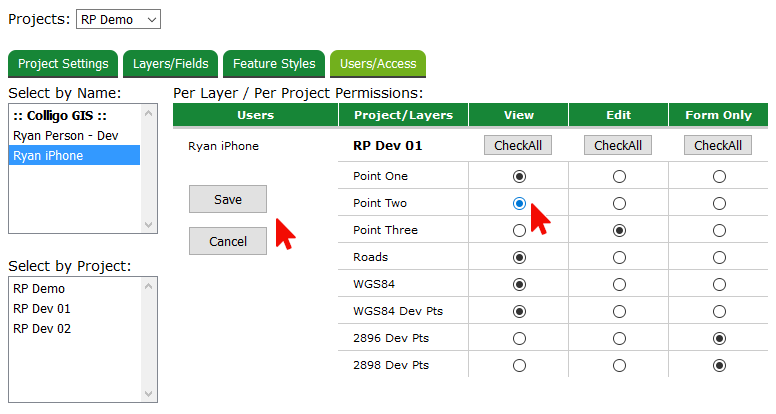Switch to the Project Settings tab
The height and width of the screenshot is (414, 776).
tap(63, 64)
